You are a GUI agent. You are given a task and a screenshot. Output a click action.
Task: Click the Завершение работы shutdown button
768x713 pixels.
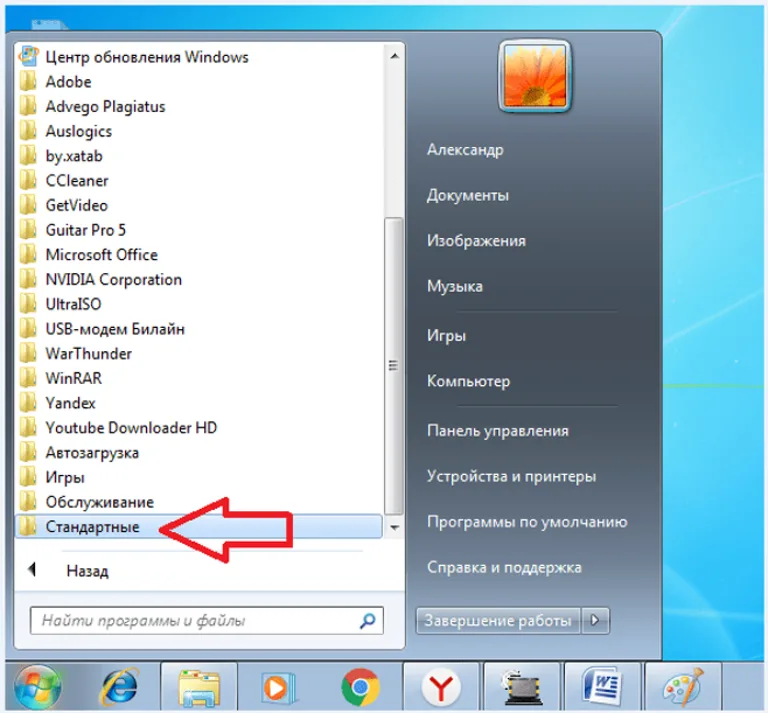click(x=498, y=621)
